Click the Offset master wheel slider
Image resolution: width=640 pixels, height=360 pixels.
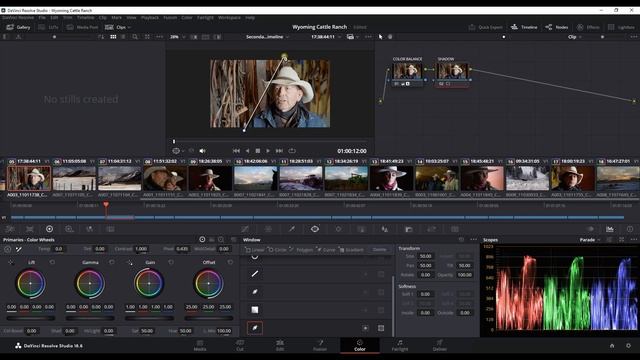tap(209, 318)
